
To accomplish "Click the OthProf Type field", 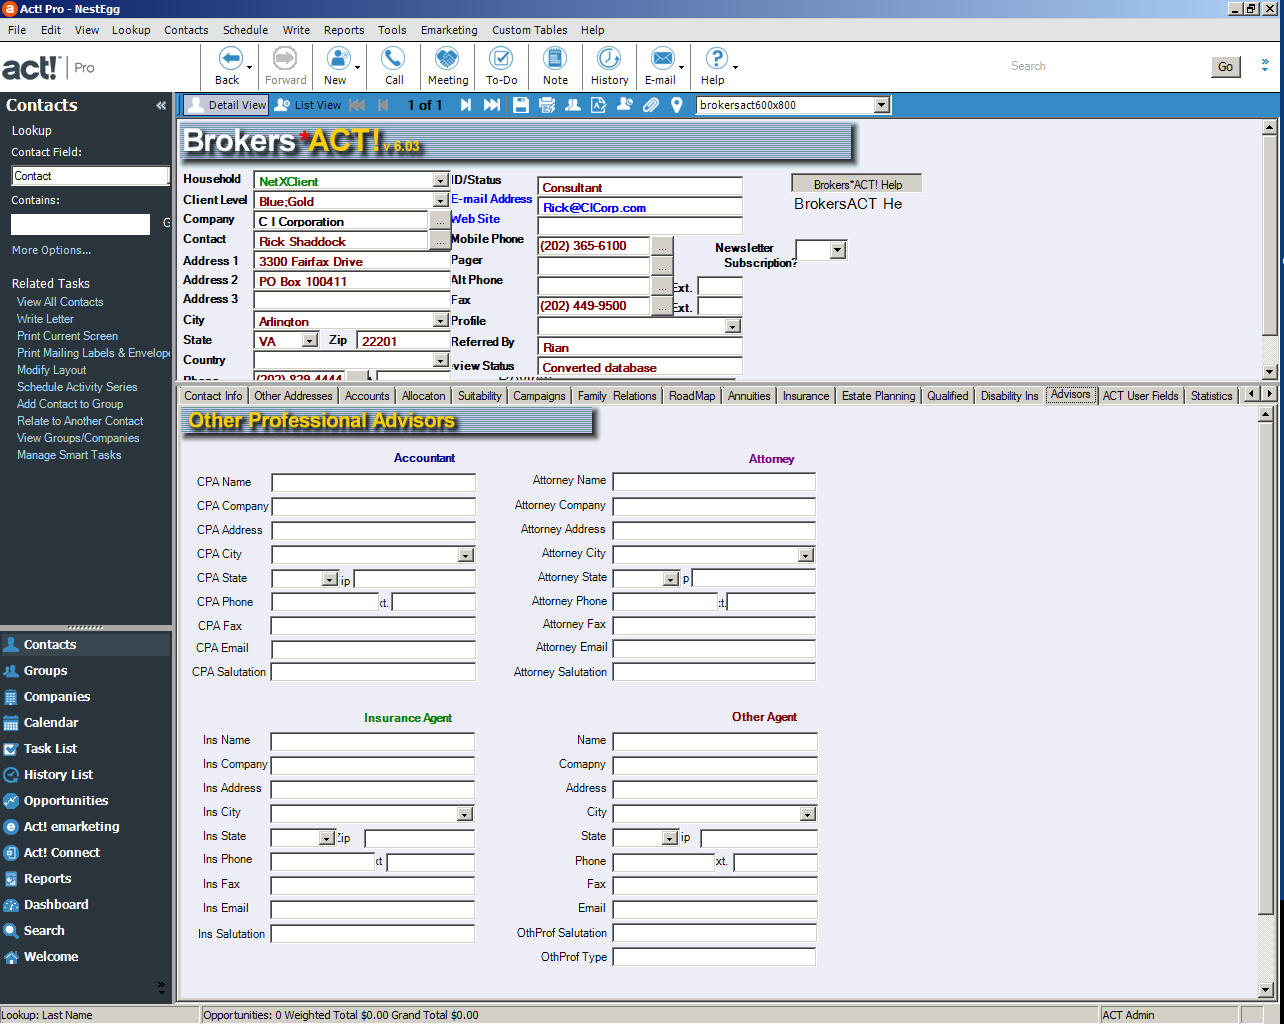I will click(714, 957).
